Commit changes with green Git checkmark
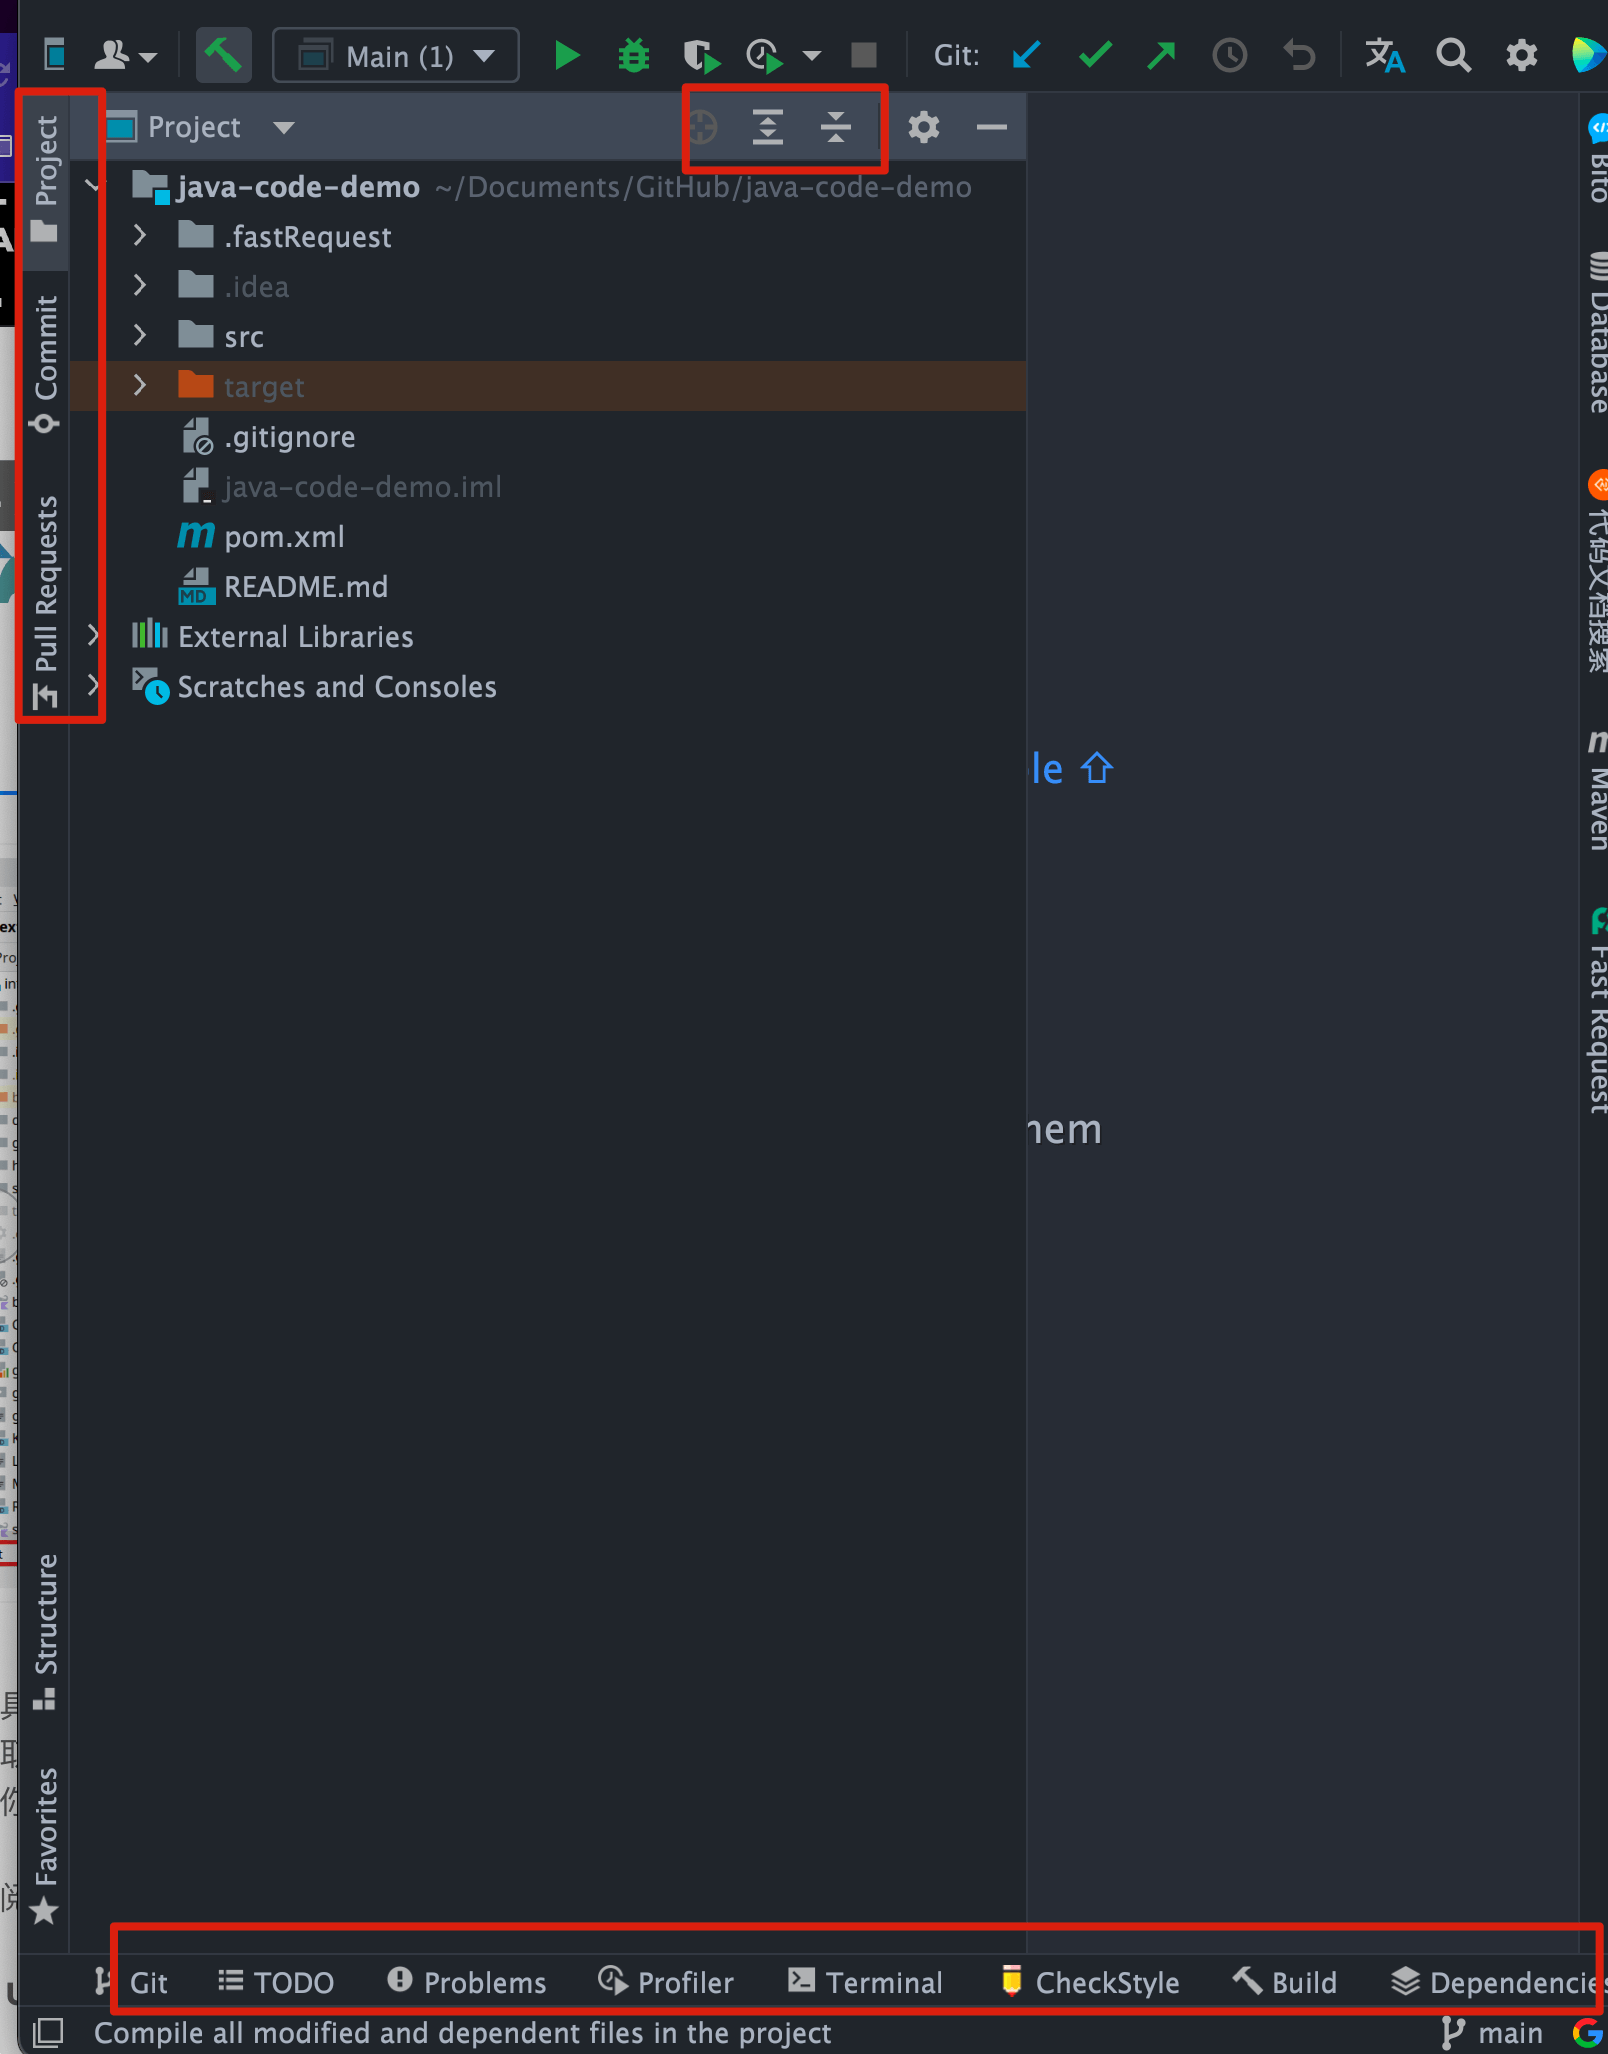 1096,55
